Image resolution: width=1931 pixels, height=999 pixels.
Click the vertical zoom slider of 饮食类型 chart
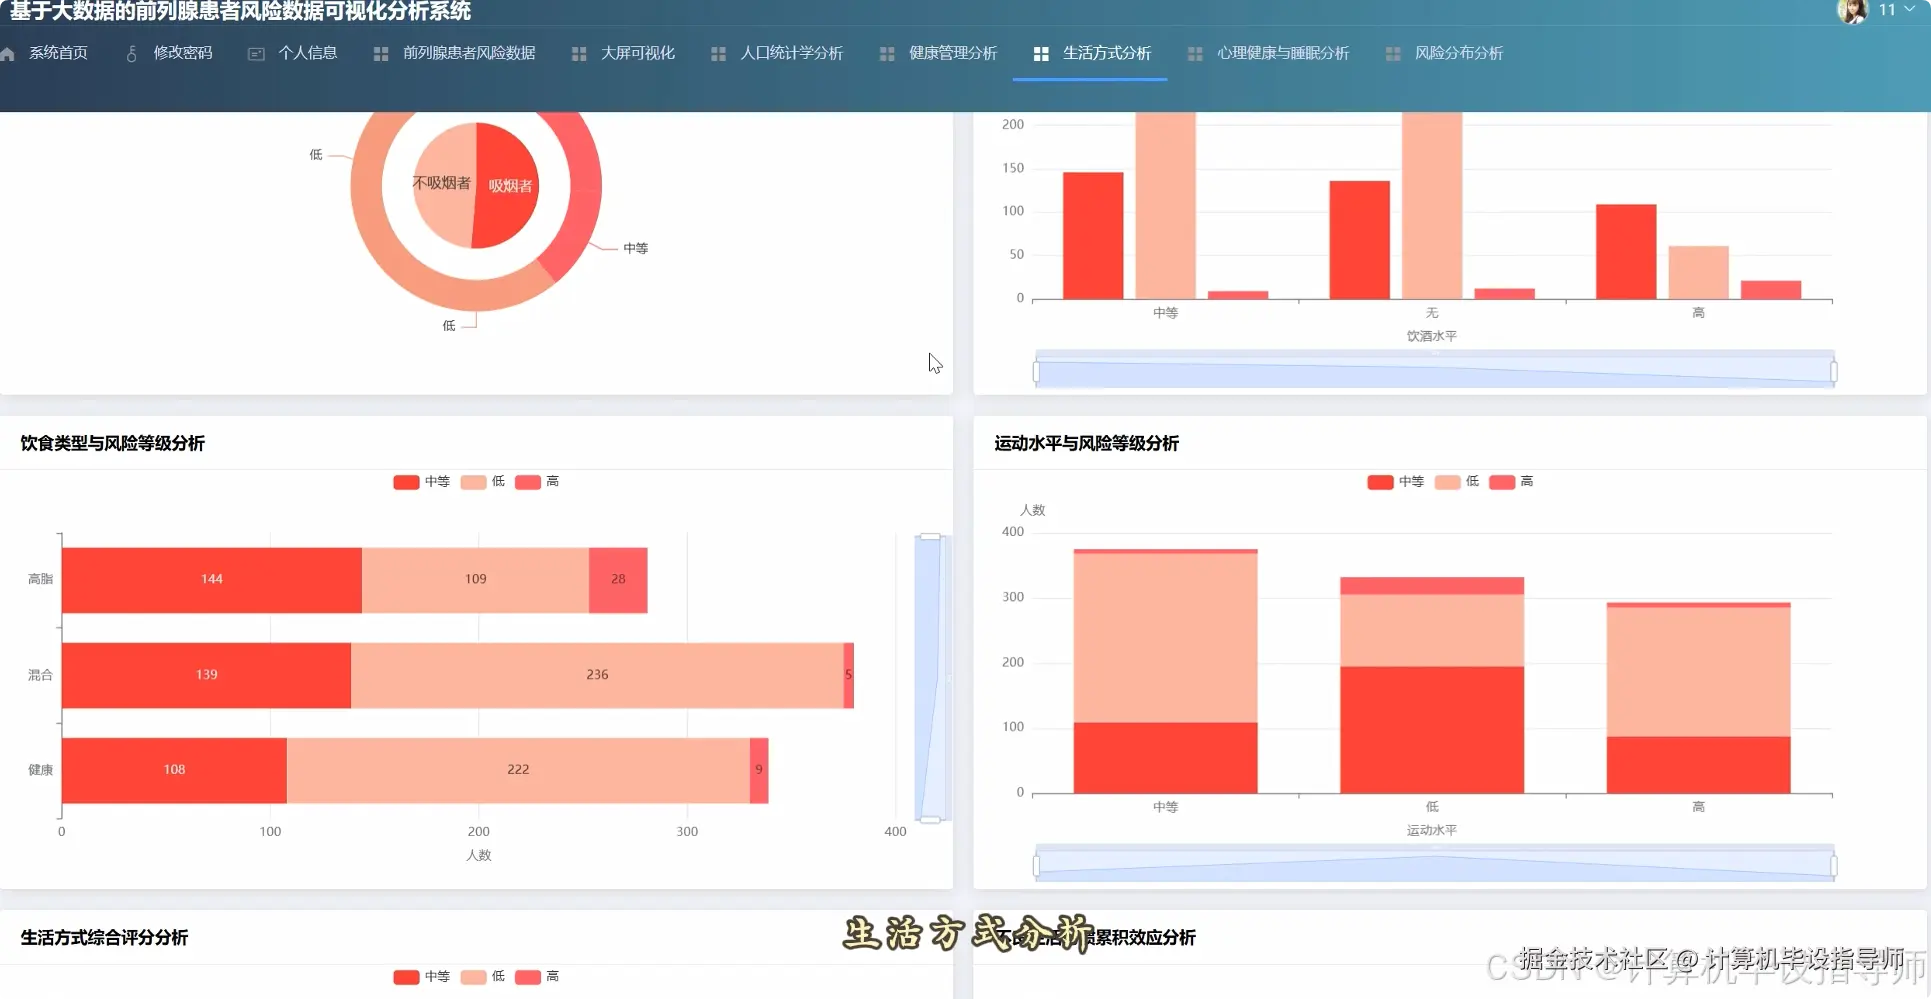click(930, 678)
